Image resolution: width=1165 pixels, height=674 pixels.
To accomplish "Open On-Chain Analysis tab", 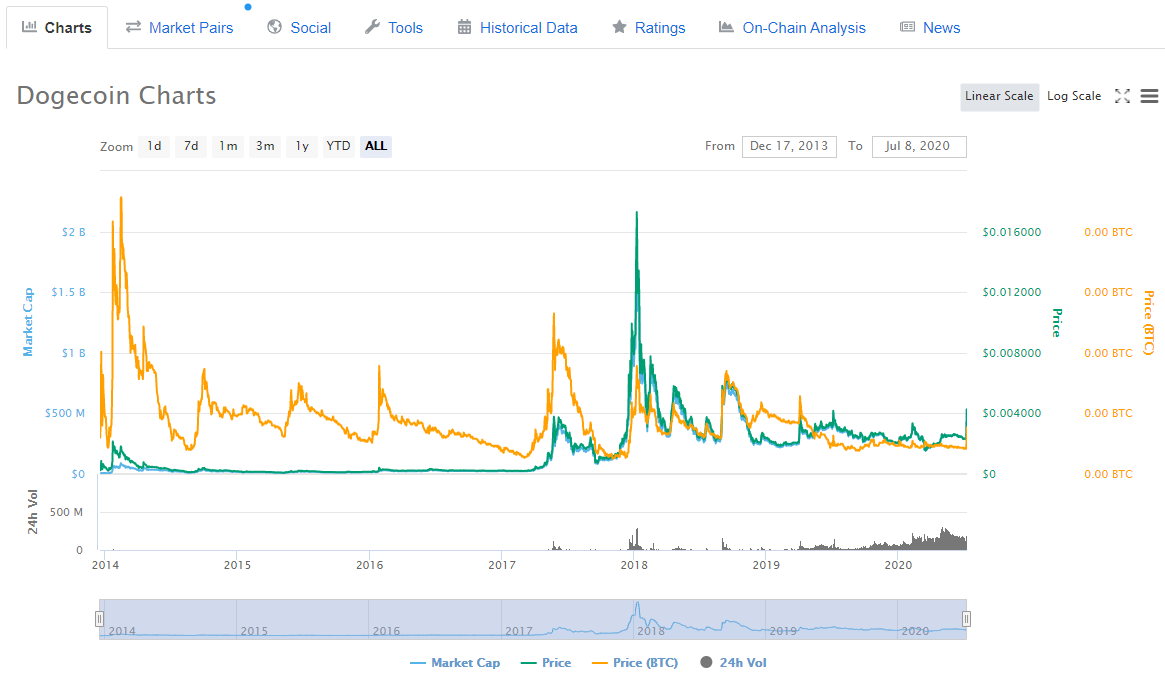I will (x=792, y=27).
